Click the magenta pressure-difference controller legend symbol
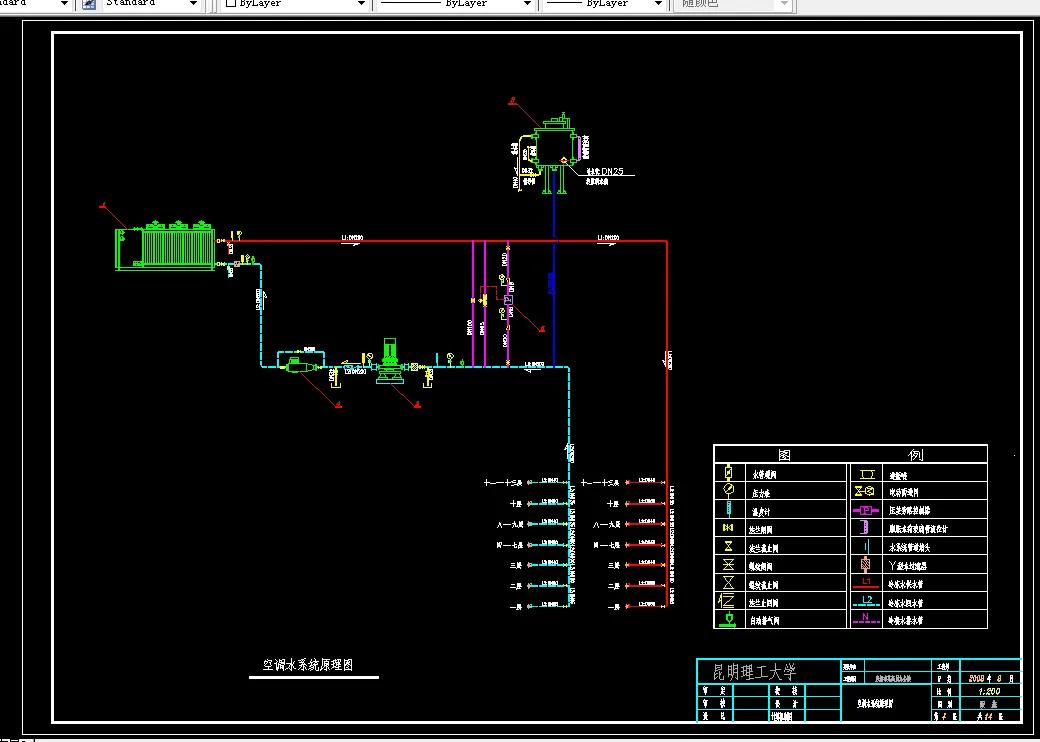The image size is (1040, 742). 866,511
